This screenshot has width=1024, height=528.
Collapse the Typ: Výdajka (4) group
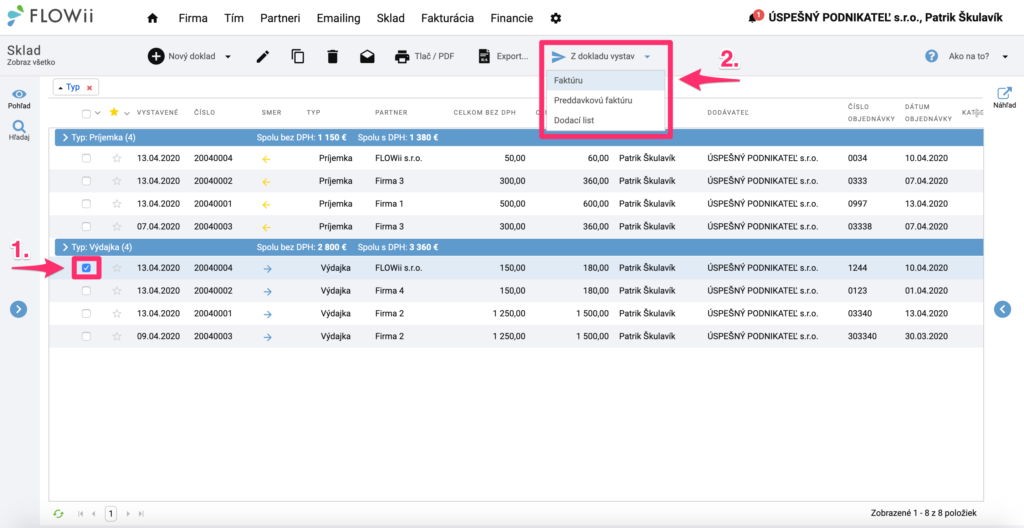65,248
